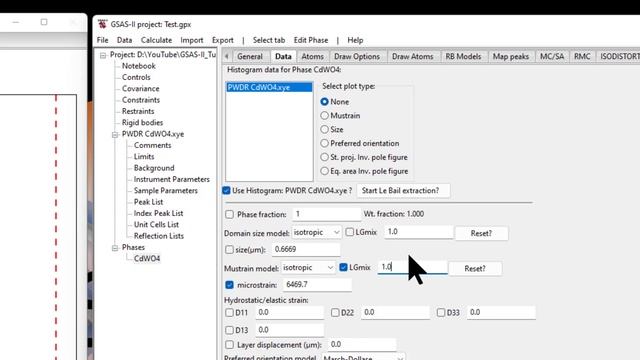Image resolution: width=640 pixels, height=360 pixels.
Task: Select Reflection Lists tree item
Action: [158, 236]
